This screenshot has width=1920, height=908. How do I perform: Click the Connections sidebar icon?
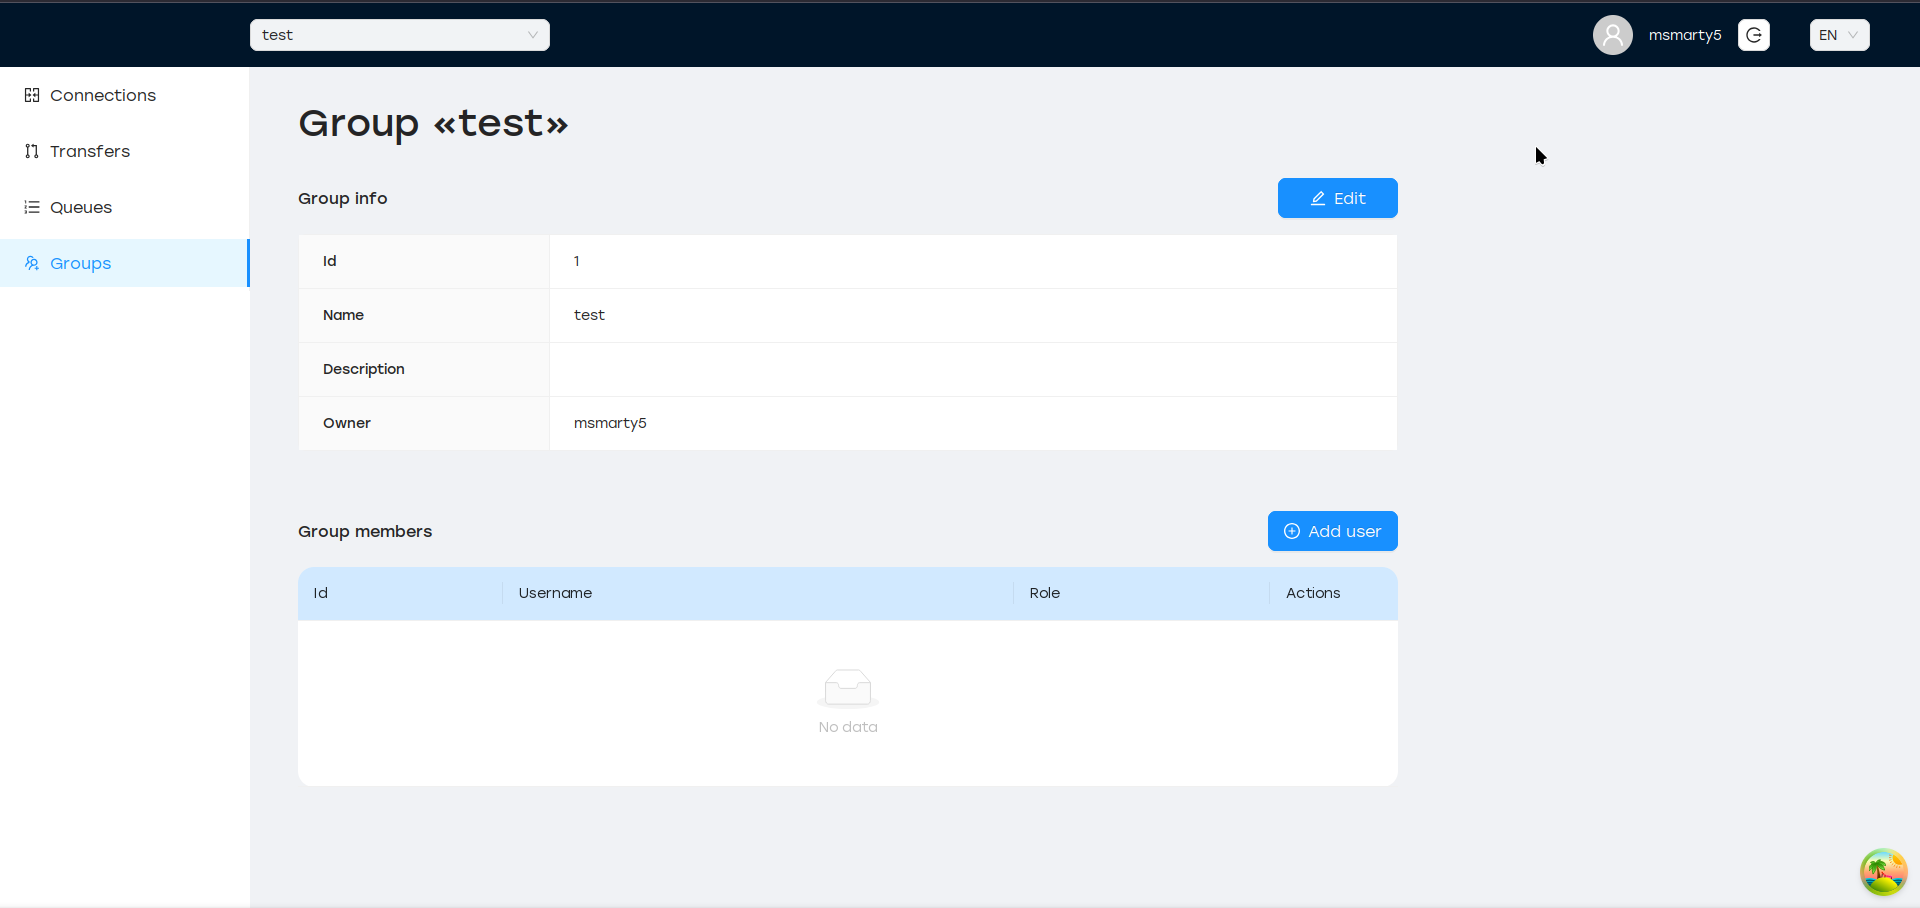pos(32,95)
